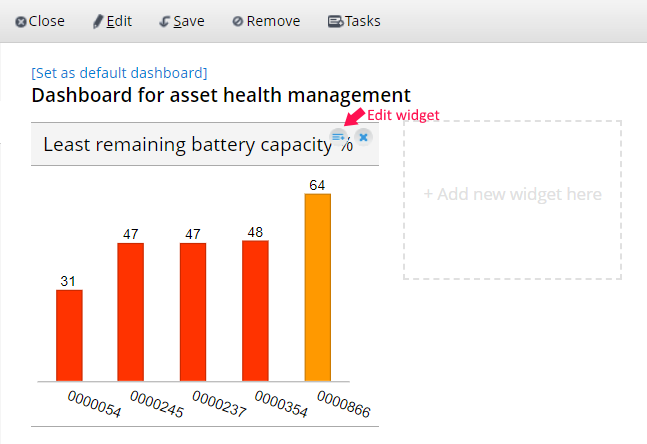The height and width of the screenshot is (444, 647).
Task: Click the bar labeled 48
Action: [x=255, y=311]
